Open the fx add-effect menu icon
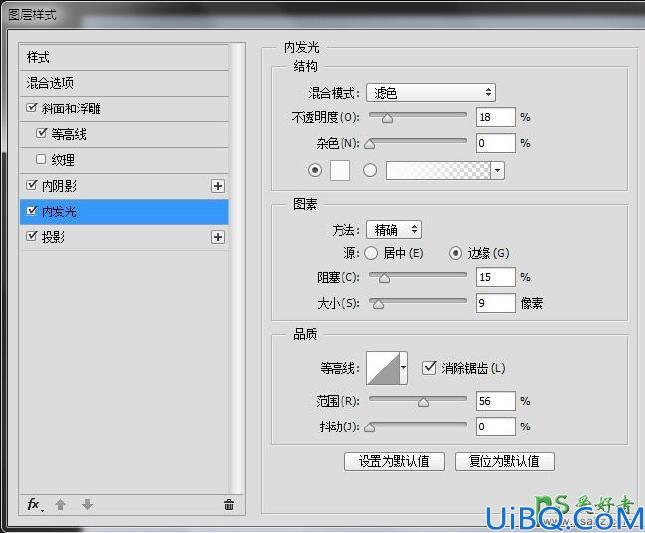 35,504
